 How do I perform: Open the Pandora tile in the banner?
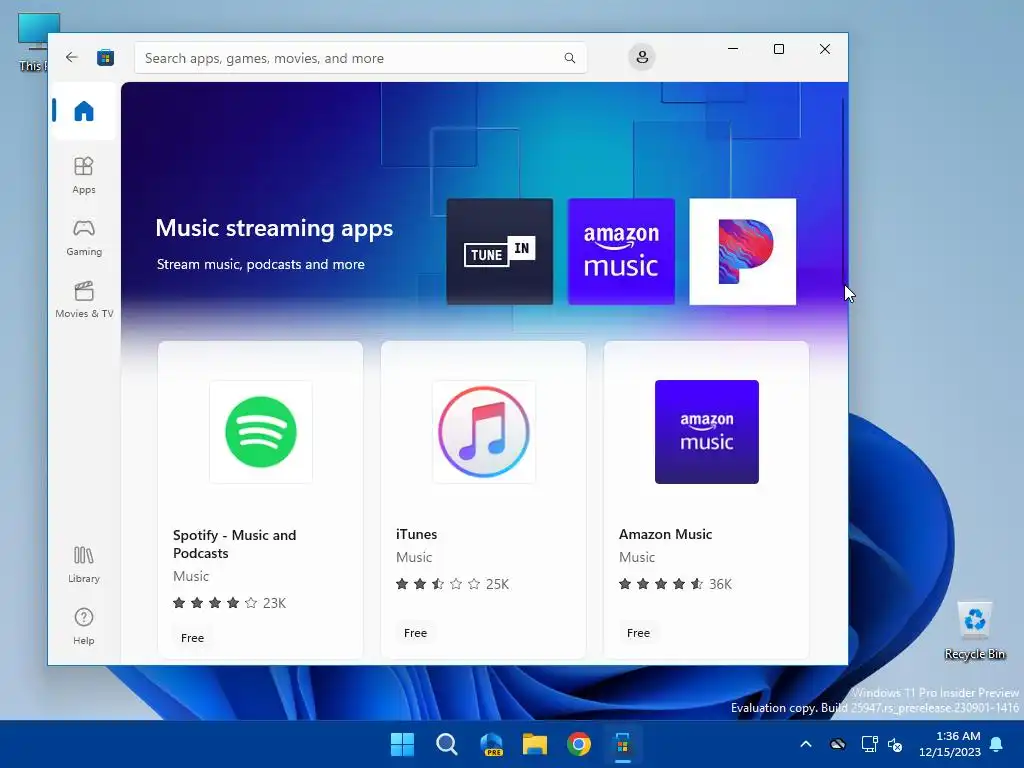743,251
